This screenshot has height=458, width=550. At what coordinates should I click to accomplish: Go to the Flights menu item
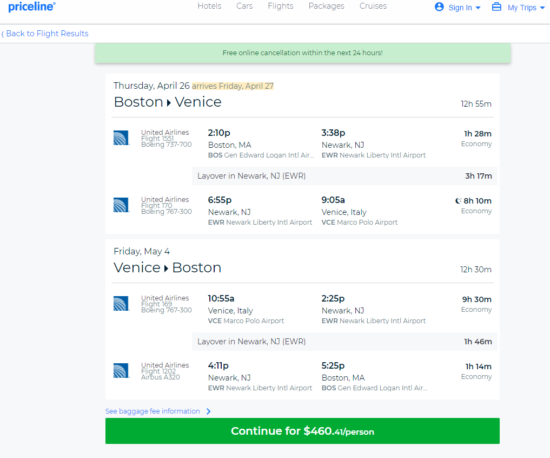tap(281, 6)
